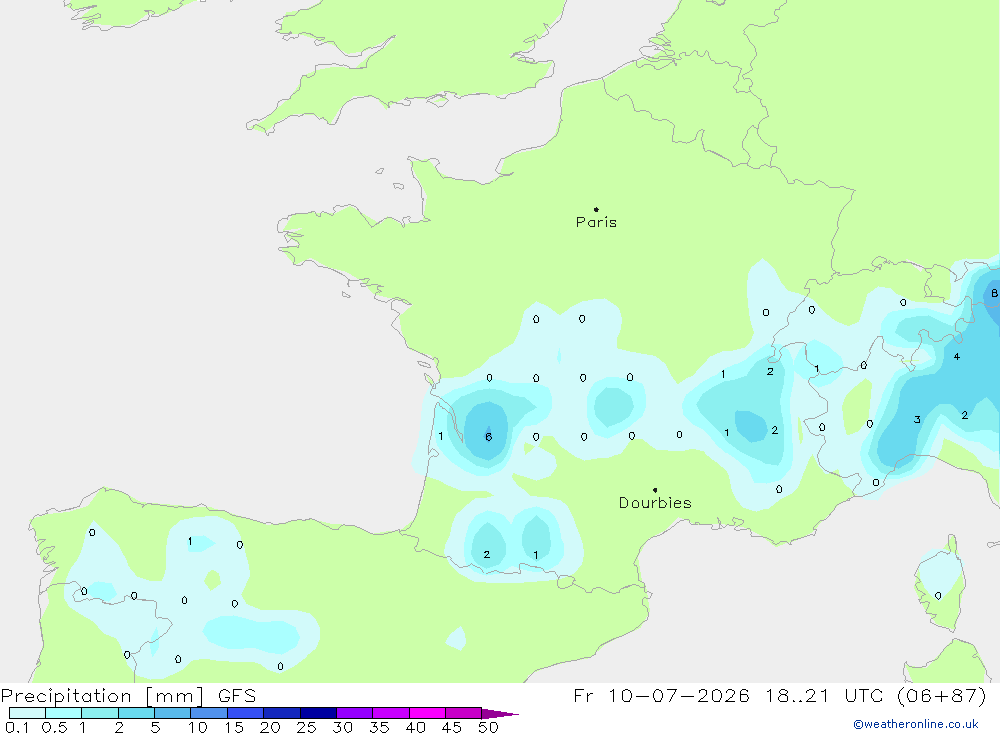Click the Dourbies city label

point(655,503)
